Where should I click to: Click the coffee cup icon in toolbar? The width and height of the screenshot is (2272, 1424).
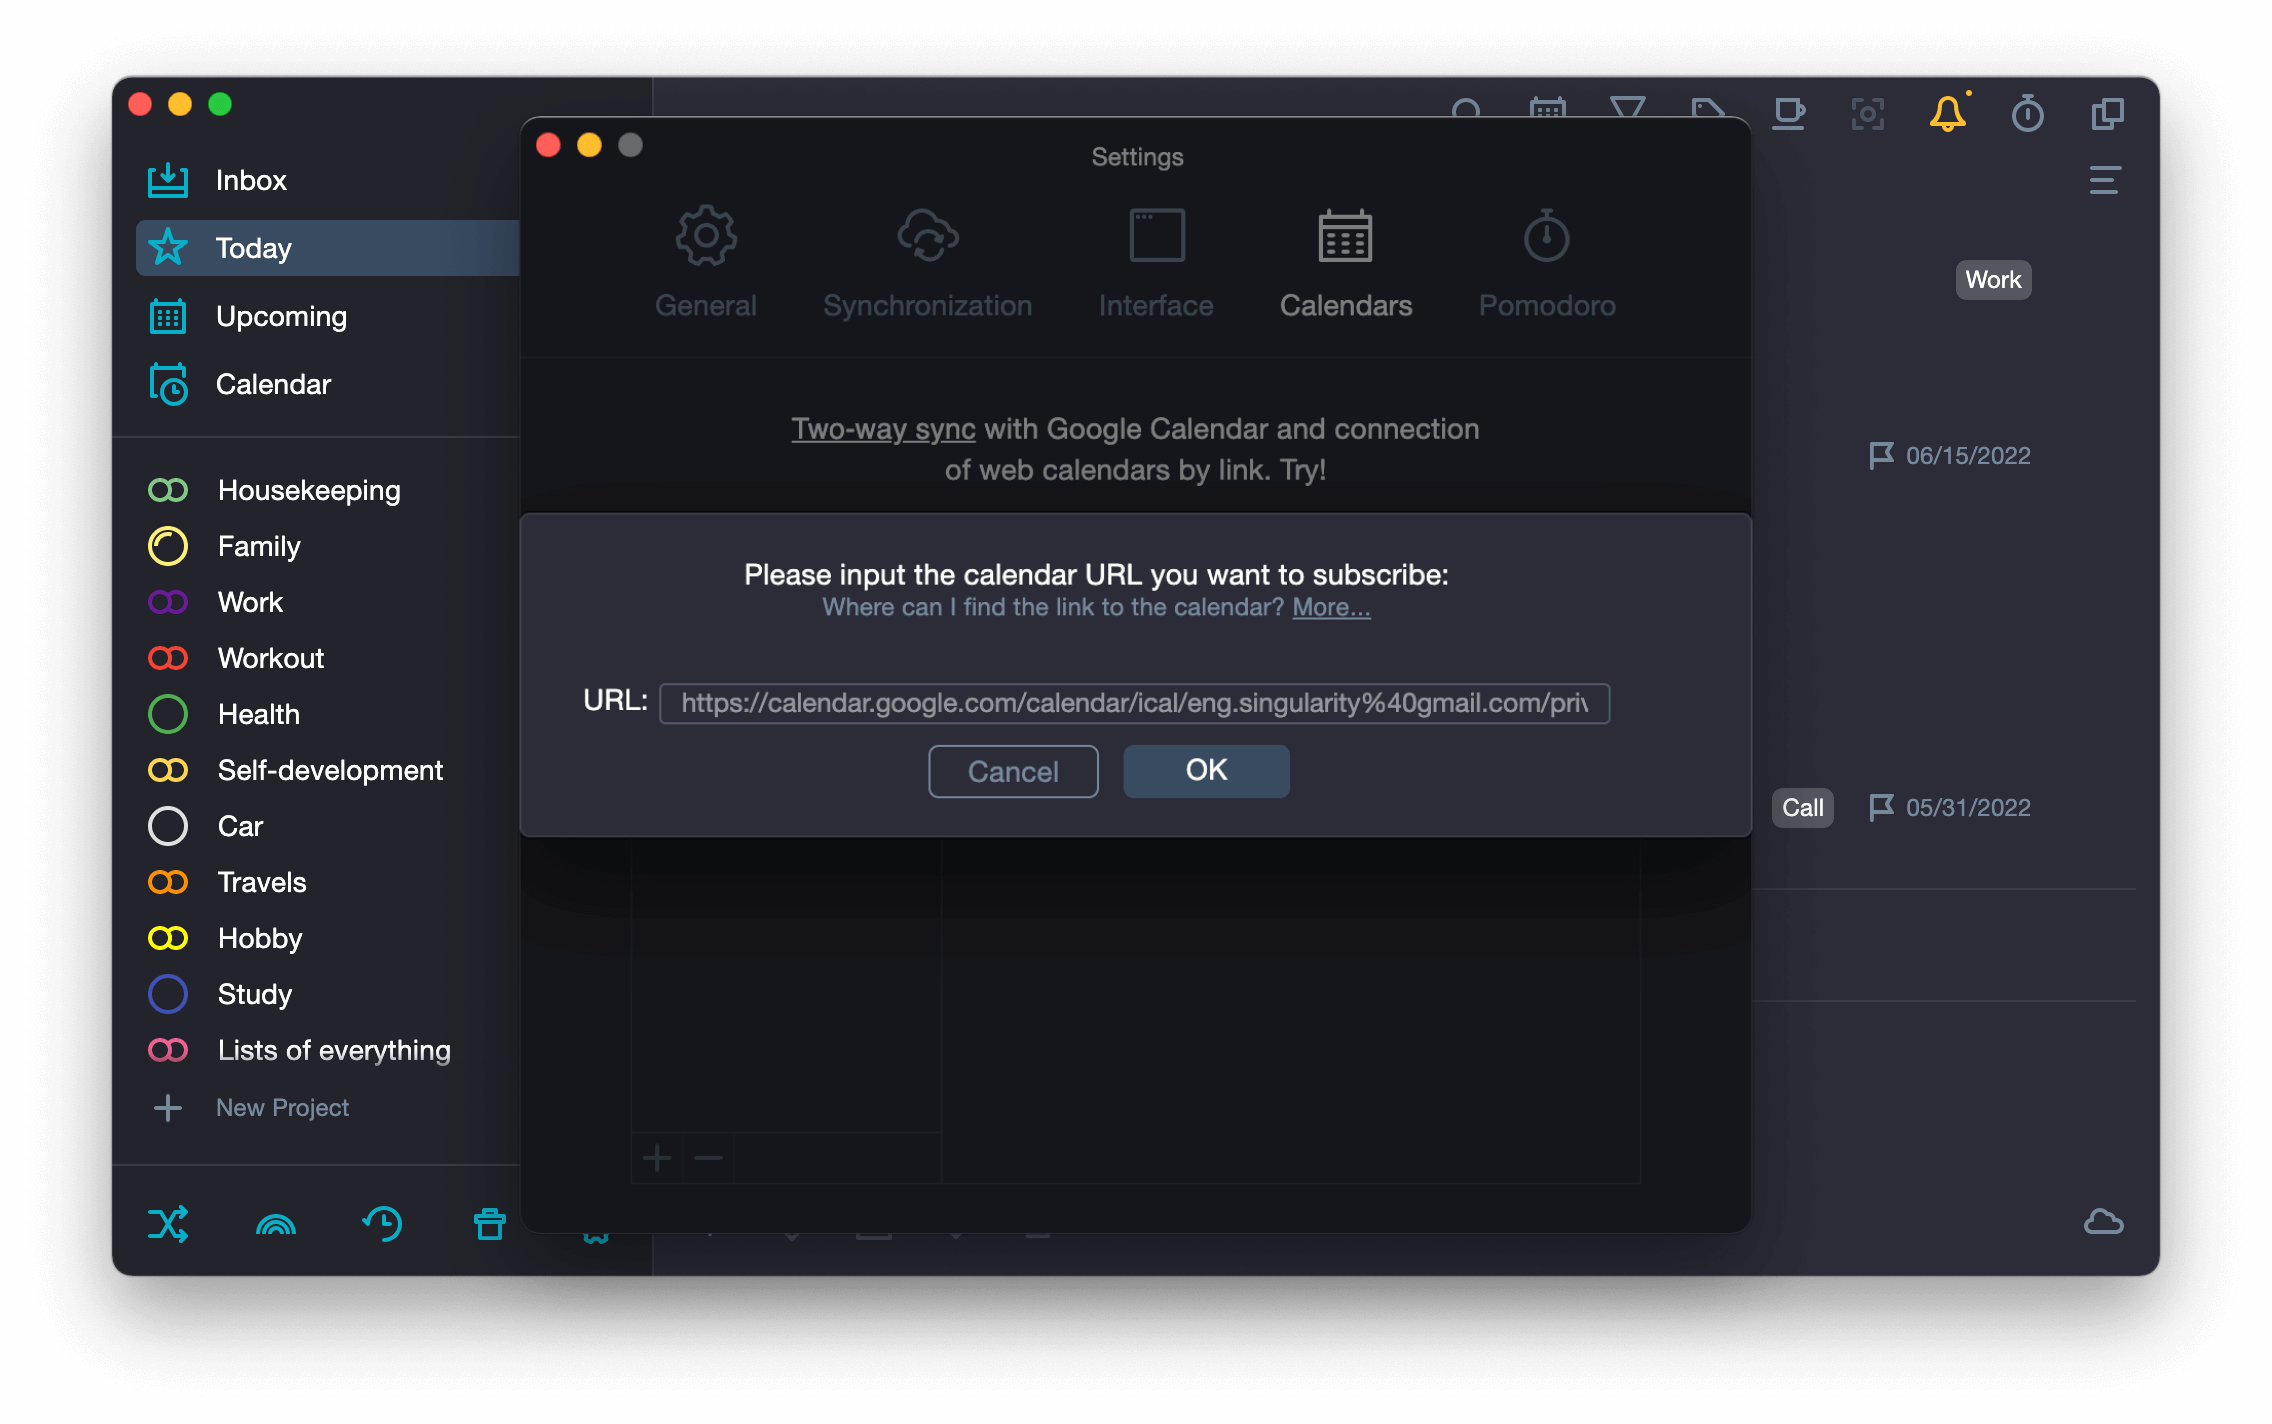coord(1788,113)
